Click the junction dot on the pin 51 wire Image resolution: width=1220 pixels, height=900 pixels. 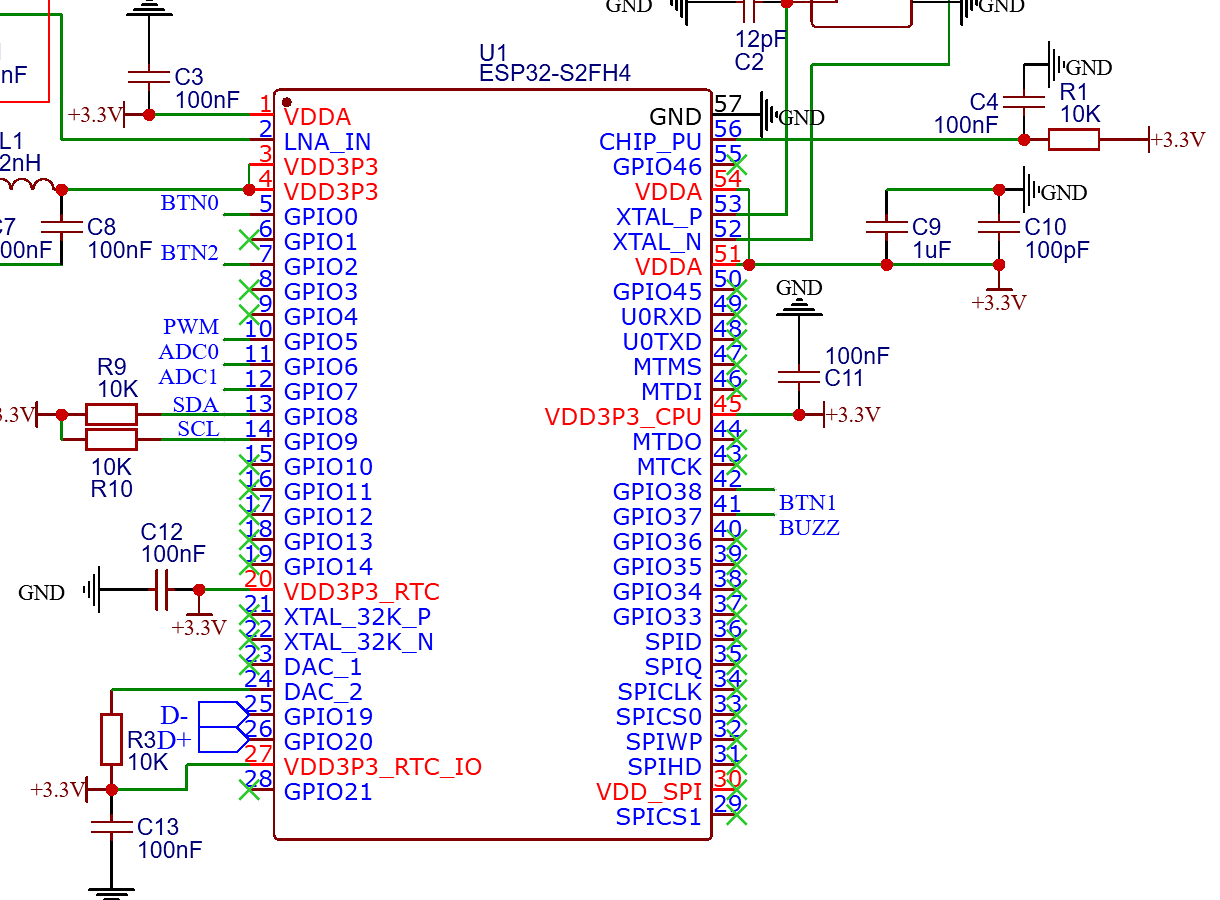click(749, 264)
